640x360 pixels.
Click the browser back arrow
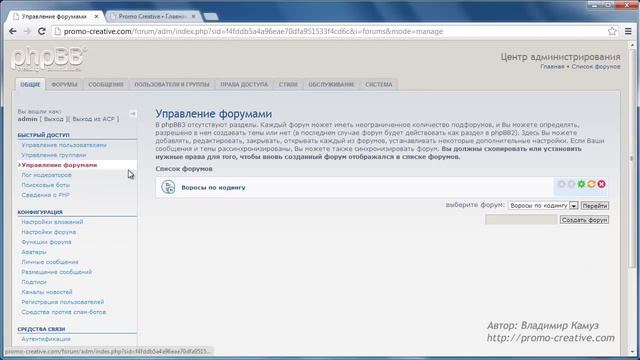13,31
